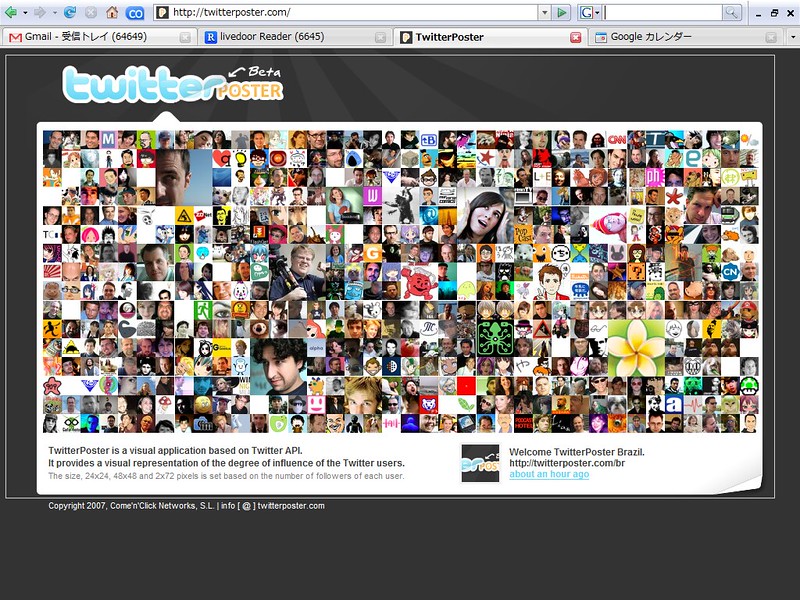Click the large man face against sky avatar

[184, 178]
